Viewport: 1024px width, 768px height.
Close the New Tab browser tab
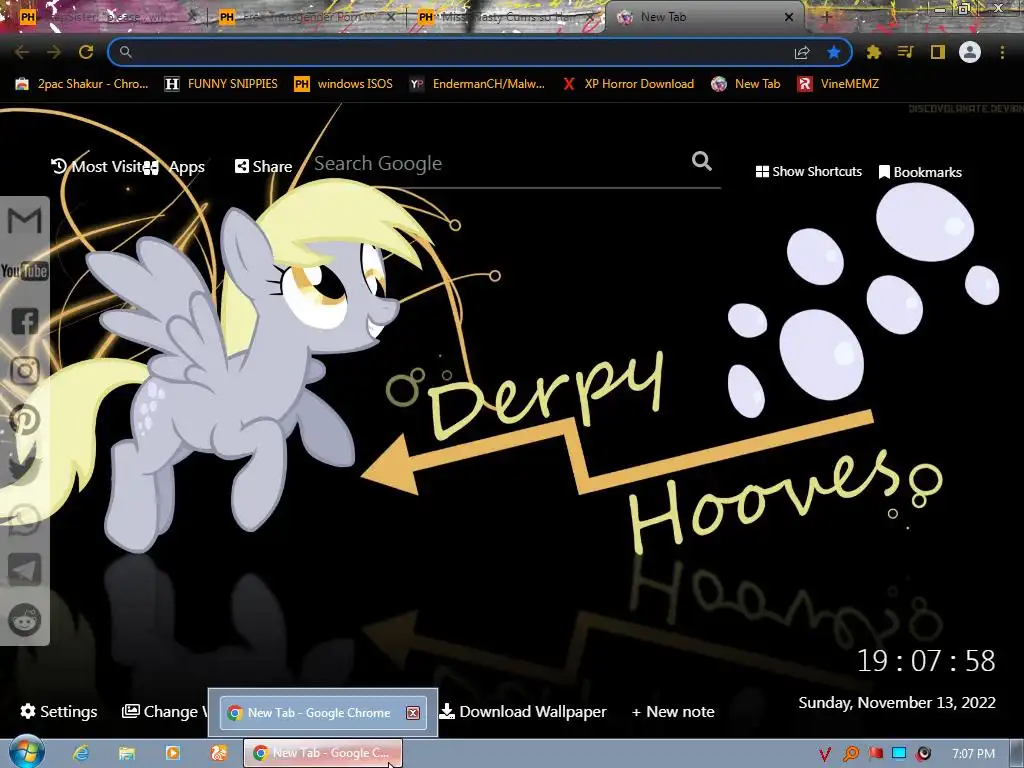pos(789,17)
